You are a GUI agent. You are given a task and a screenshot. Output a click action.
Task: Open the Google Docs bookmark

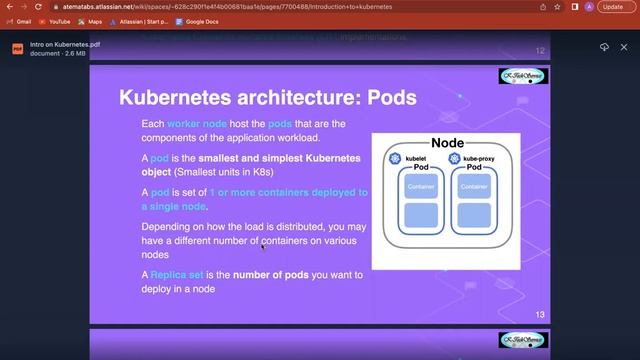(x=197, y=22)
